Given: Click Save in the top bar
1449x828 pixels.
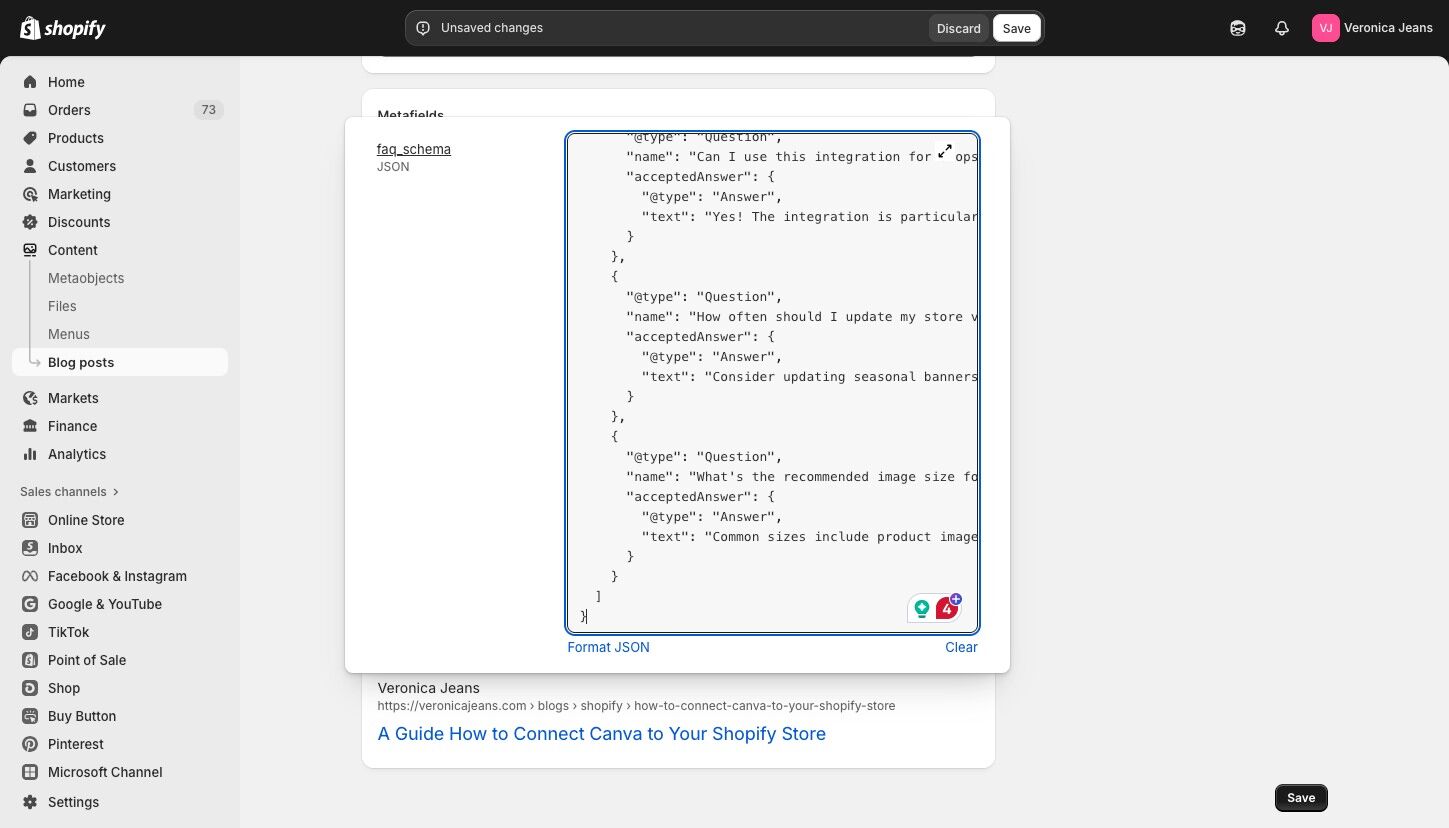Looking at the screenshot, I should [x=1017, y=28].
